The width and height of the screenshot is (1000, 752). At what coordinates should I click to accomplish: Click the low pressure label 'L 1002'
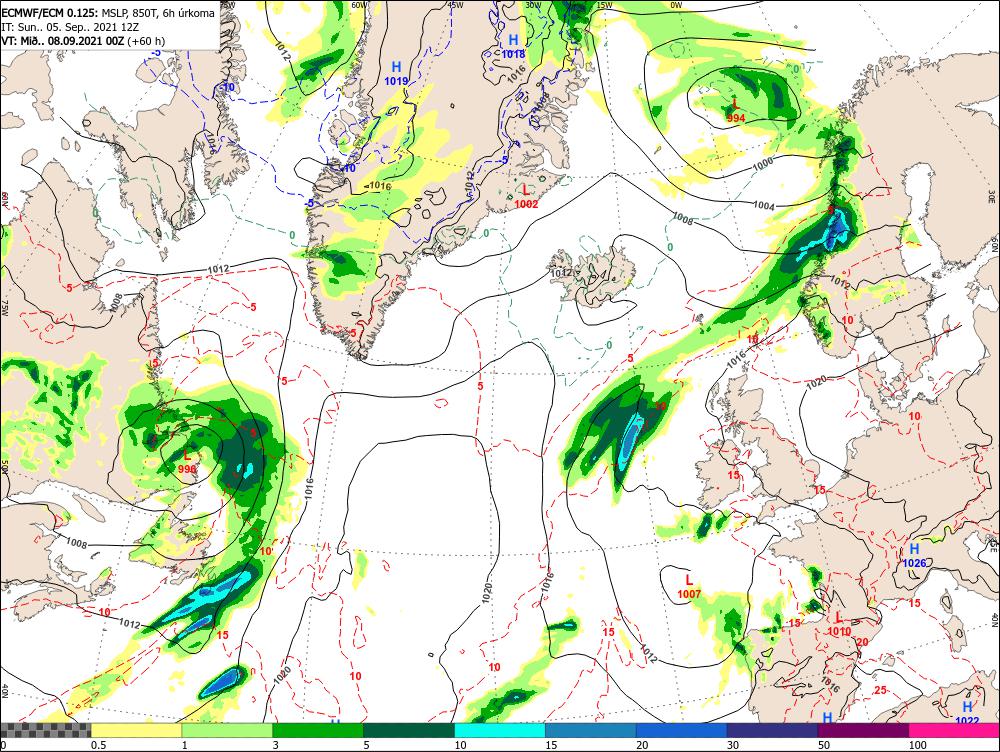526,196
